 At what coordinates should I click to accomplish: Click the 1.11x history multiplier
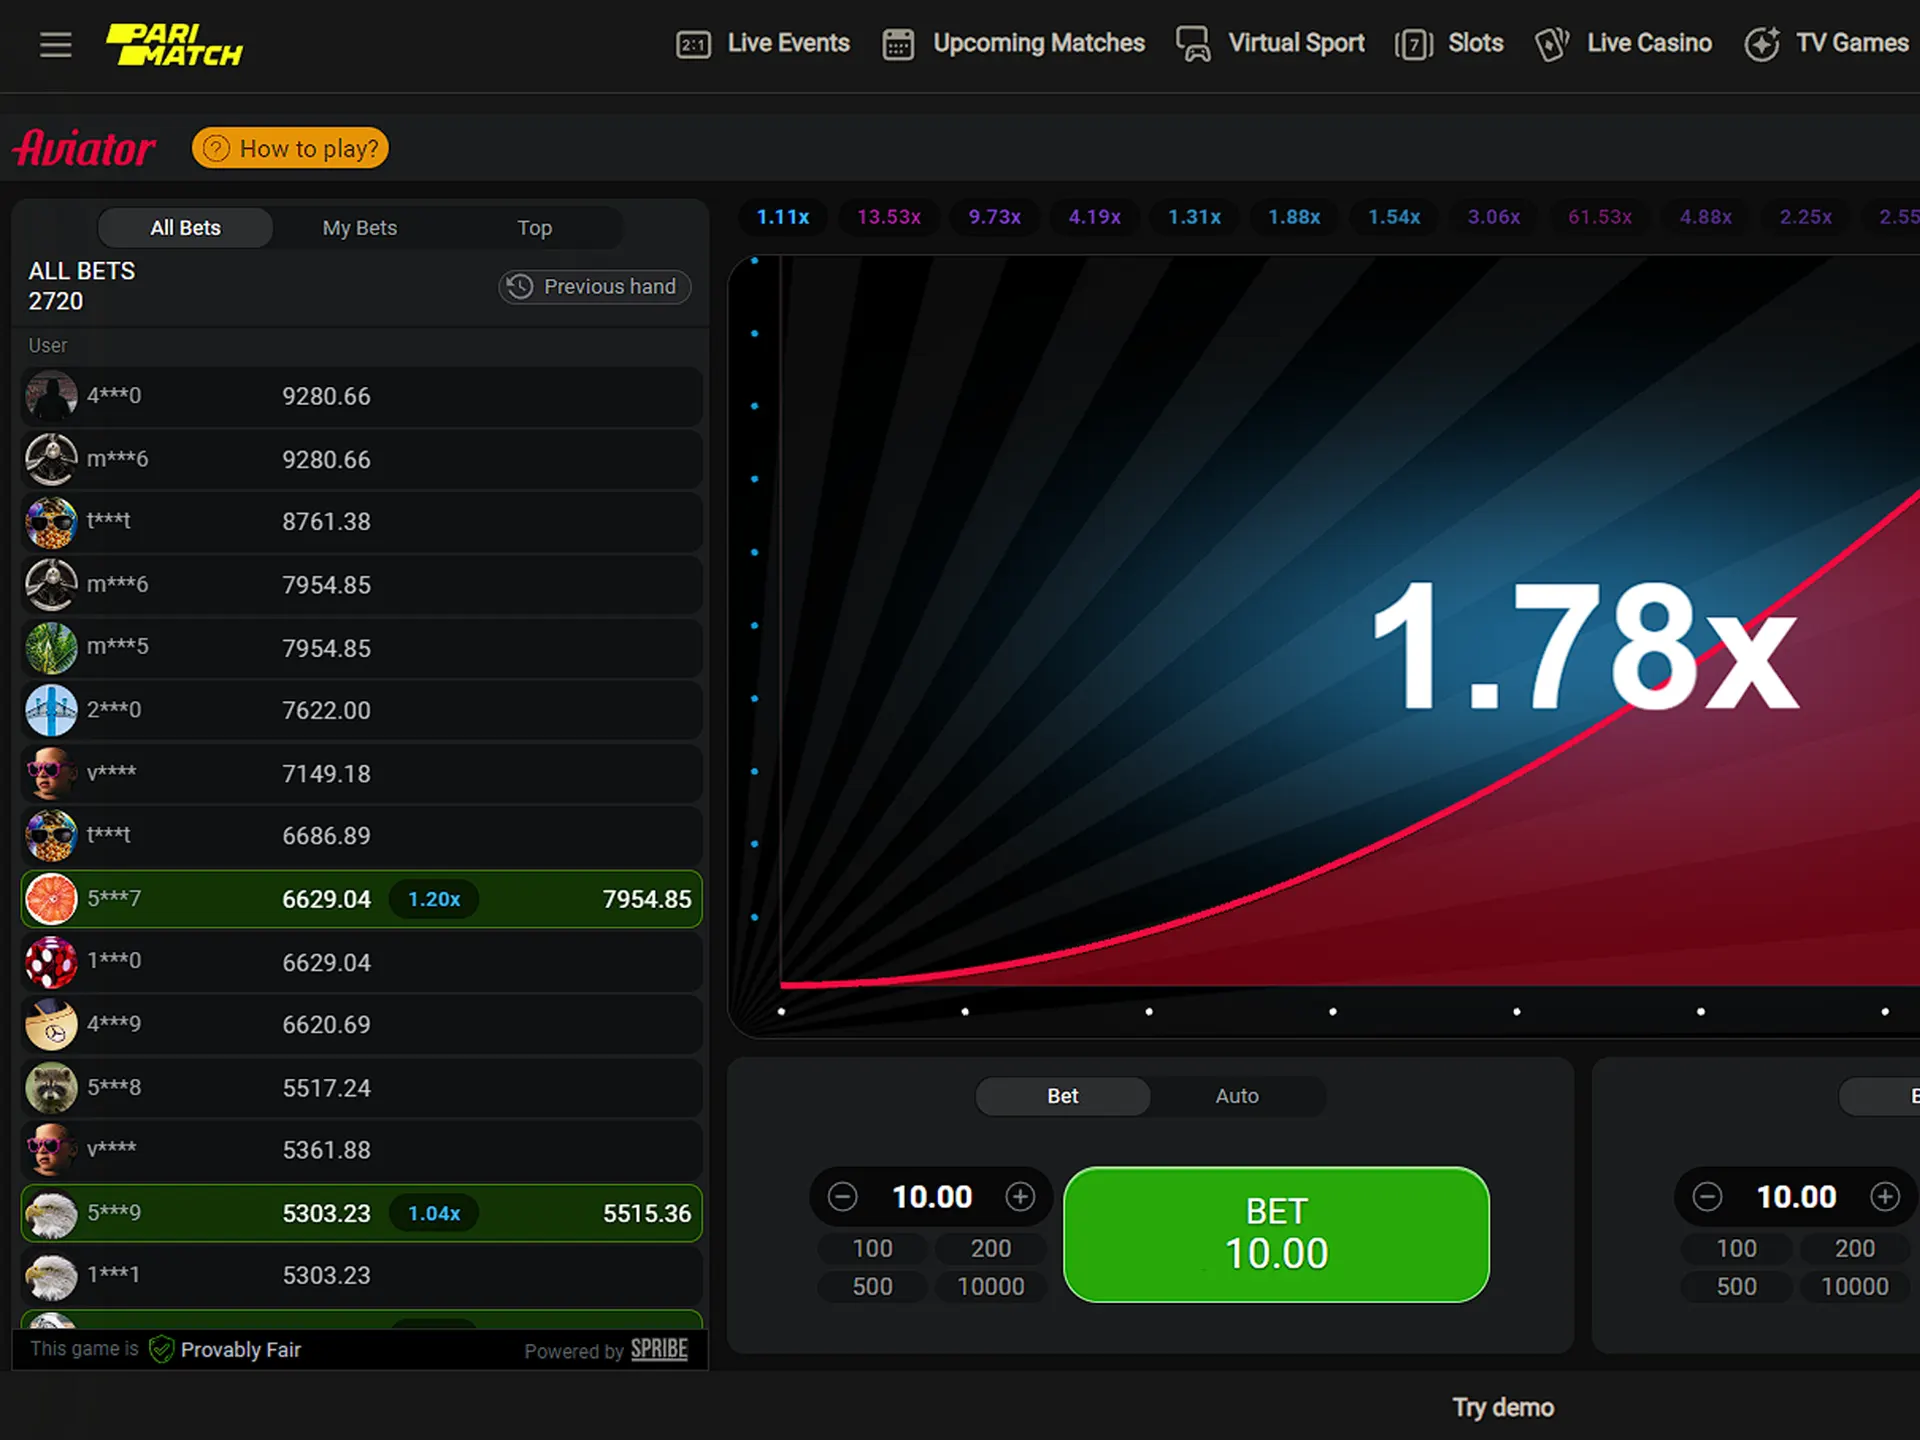coord(783,217)
